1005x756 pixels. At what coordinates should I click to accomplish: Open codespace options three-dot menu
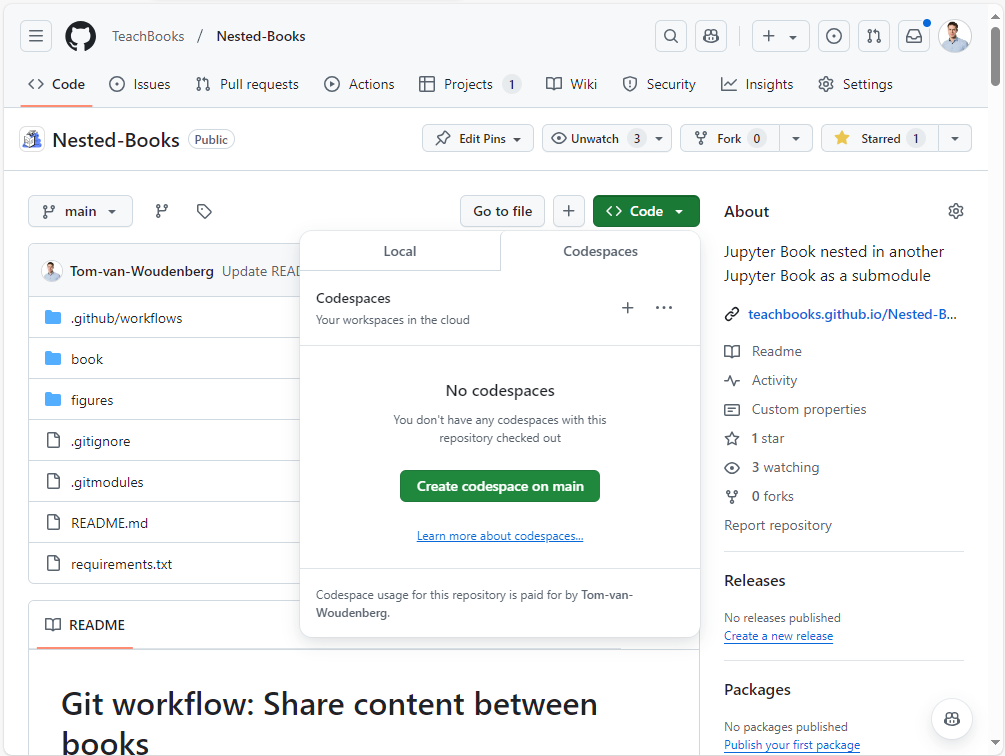coord(664,308)
